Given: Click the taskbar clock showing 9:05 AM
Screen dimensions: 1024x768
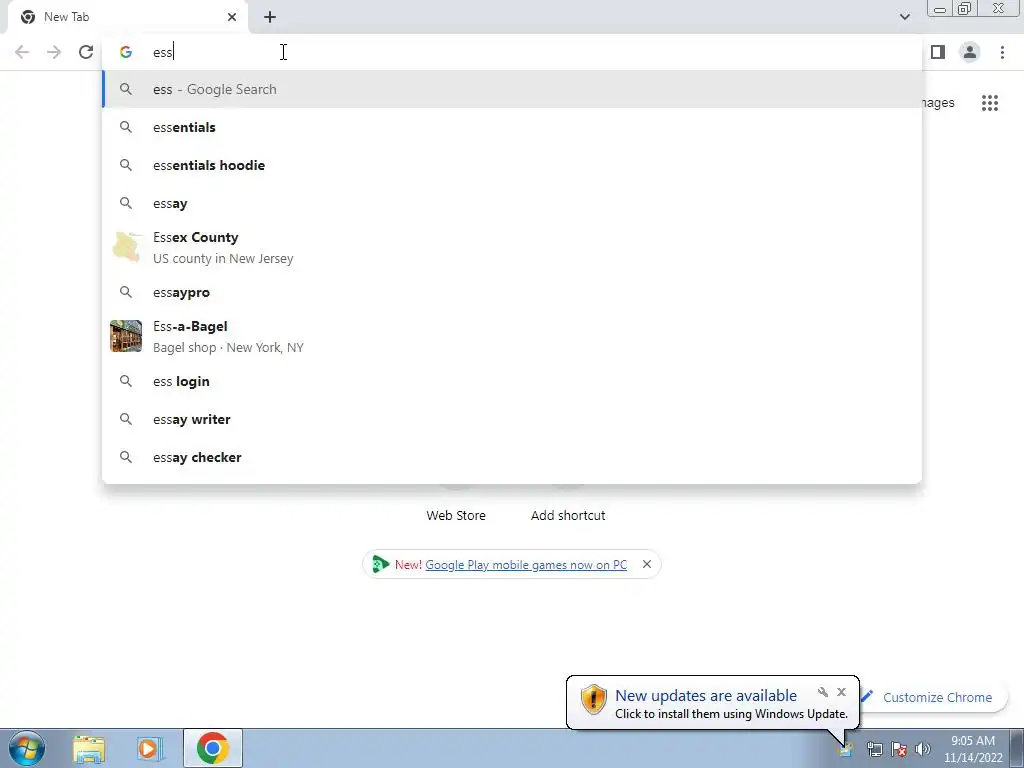Looking at the screenshot, I should click(973, 749).
